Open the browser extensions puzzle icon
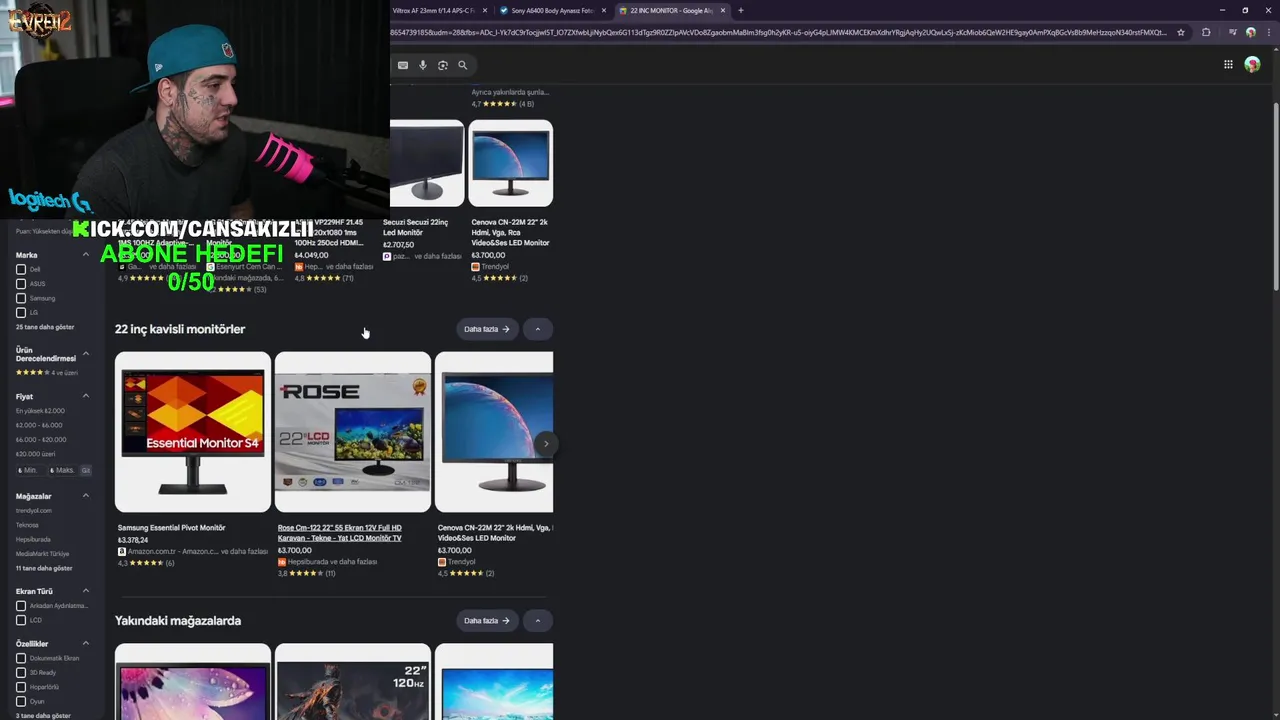 pyautogui.click(x=1206, y=32)
